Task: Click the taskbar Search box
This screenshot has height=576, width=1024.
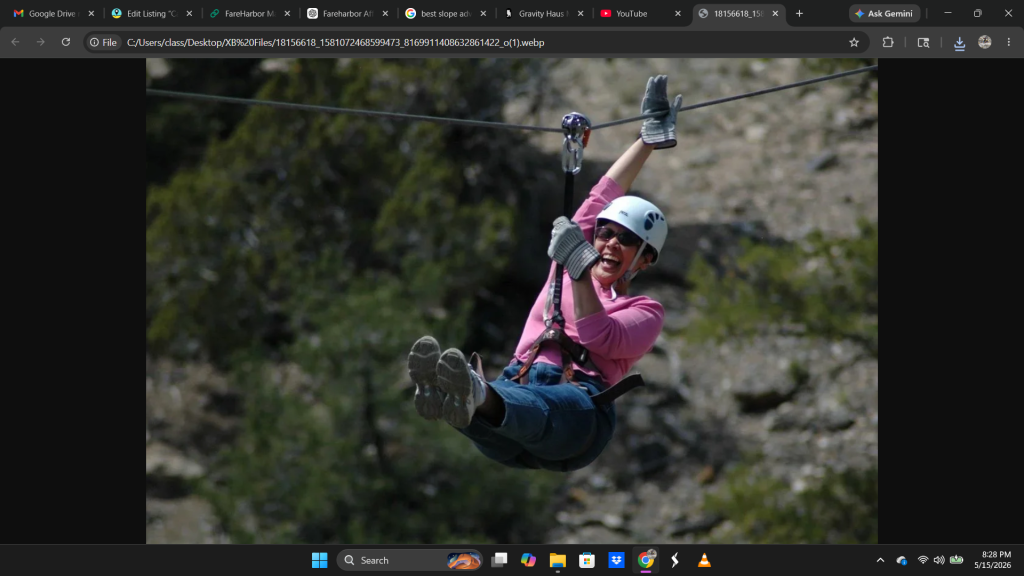Action: (410, 560)
